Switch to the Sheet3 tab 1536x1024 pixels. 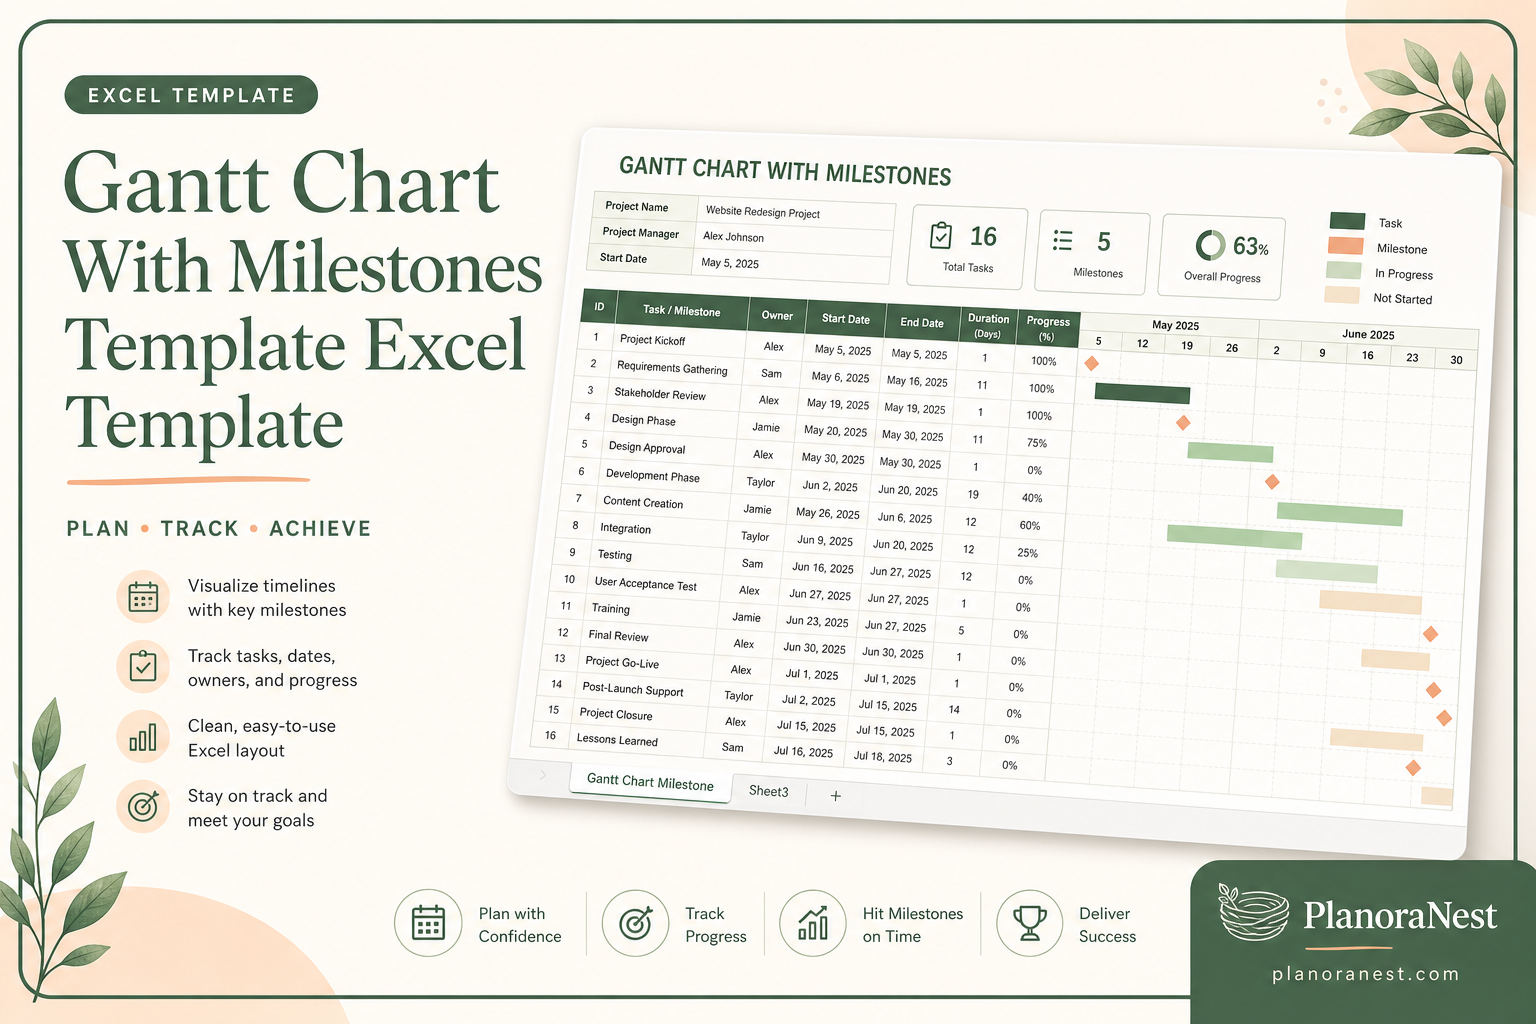coord(769,791)
